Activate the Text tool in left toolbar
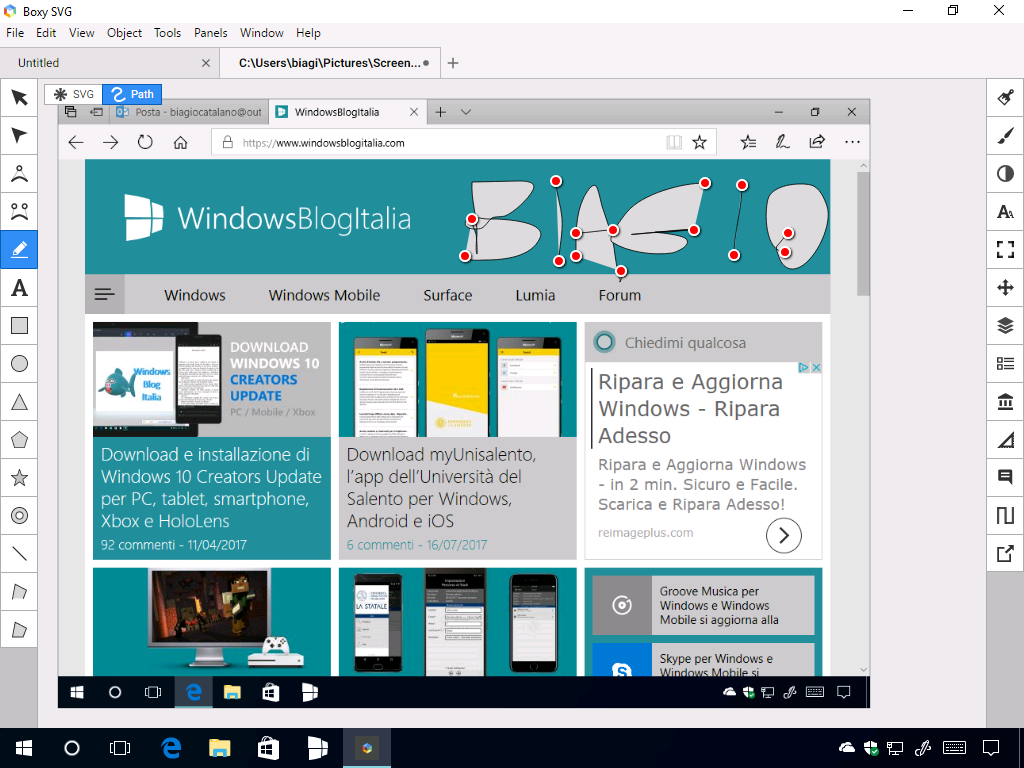This screenshot has height=768, width=1024. (20, 287)
